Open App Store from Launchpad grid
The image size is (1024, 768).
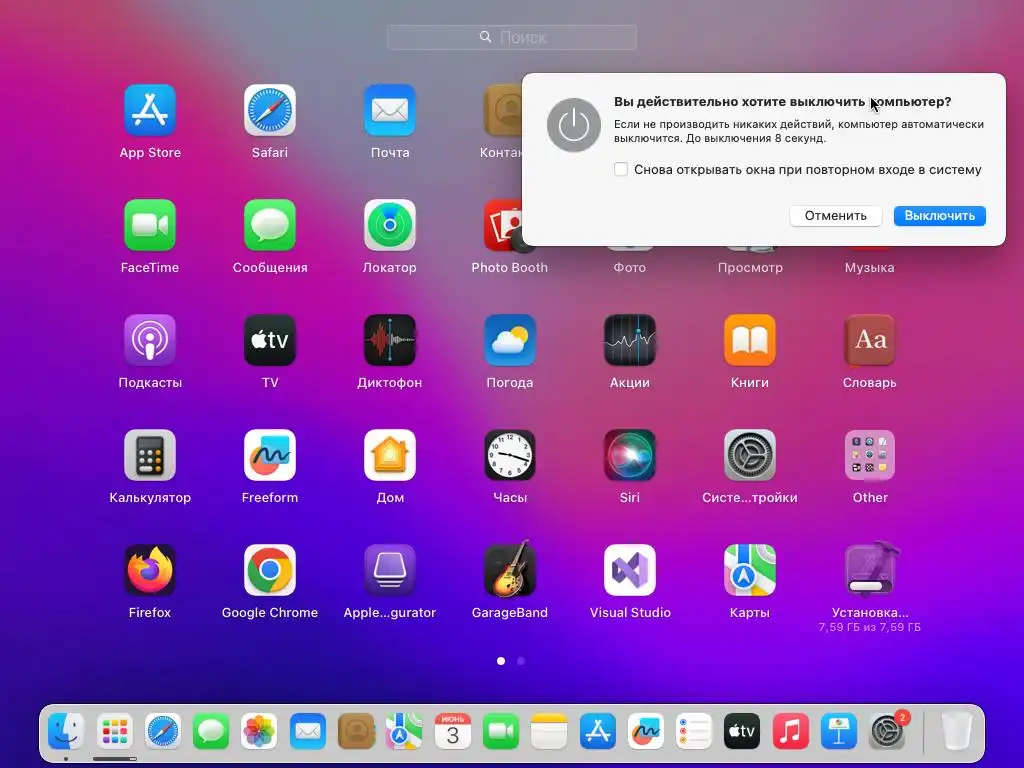tap(150, 110)
